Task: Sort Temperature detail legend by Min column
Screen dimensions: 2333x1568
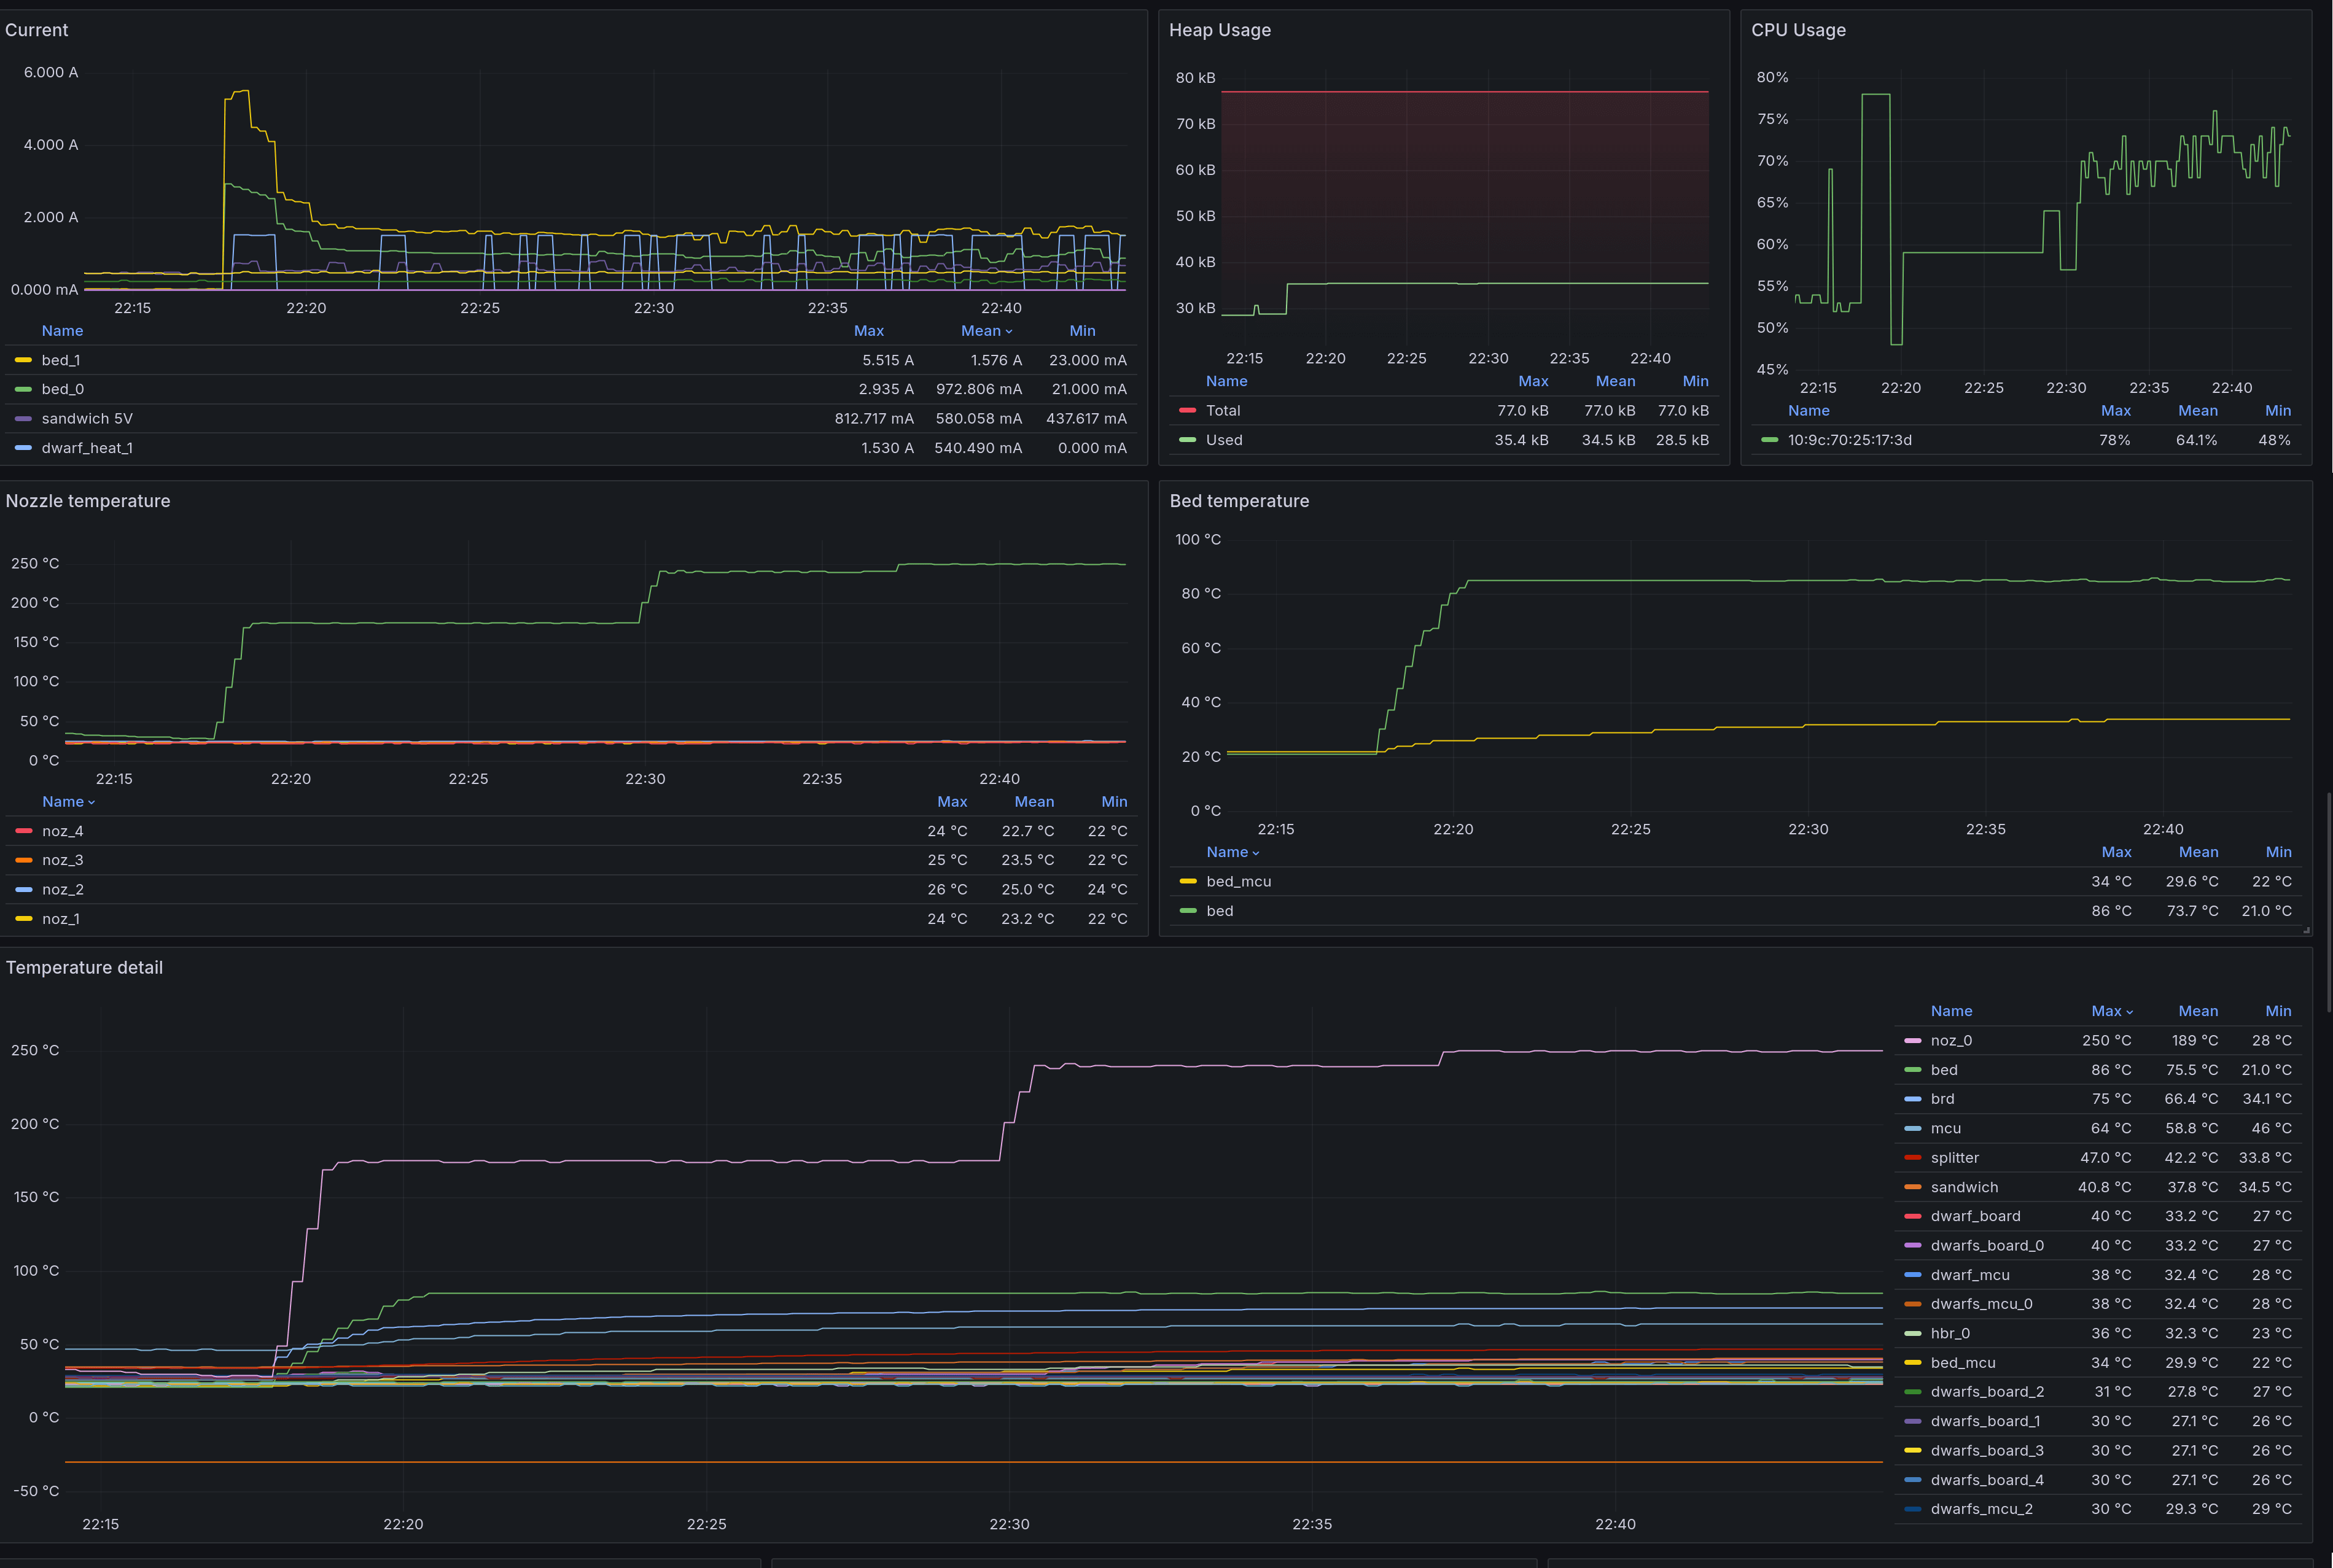Action: [x=2278, y=1011]
